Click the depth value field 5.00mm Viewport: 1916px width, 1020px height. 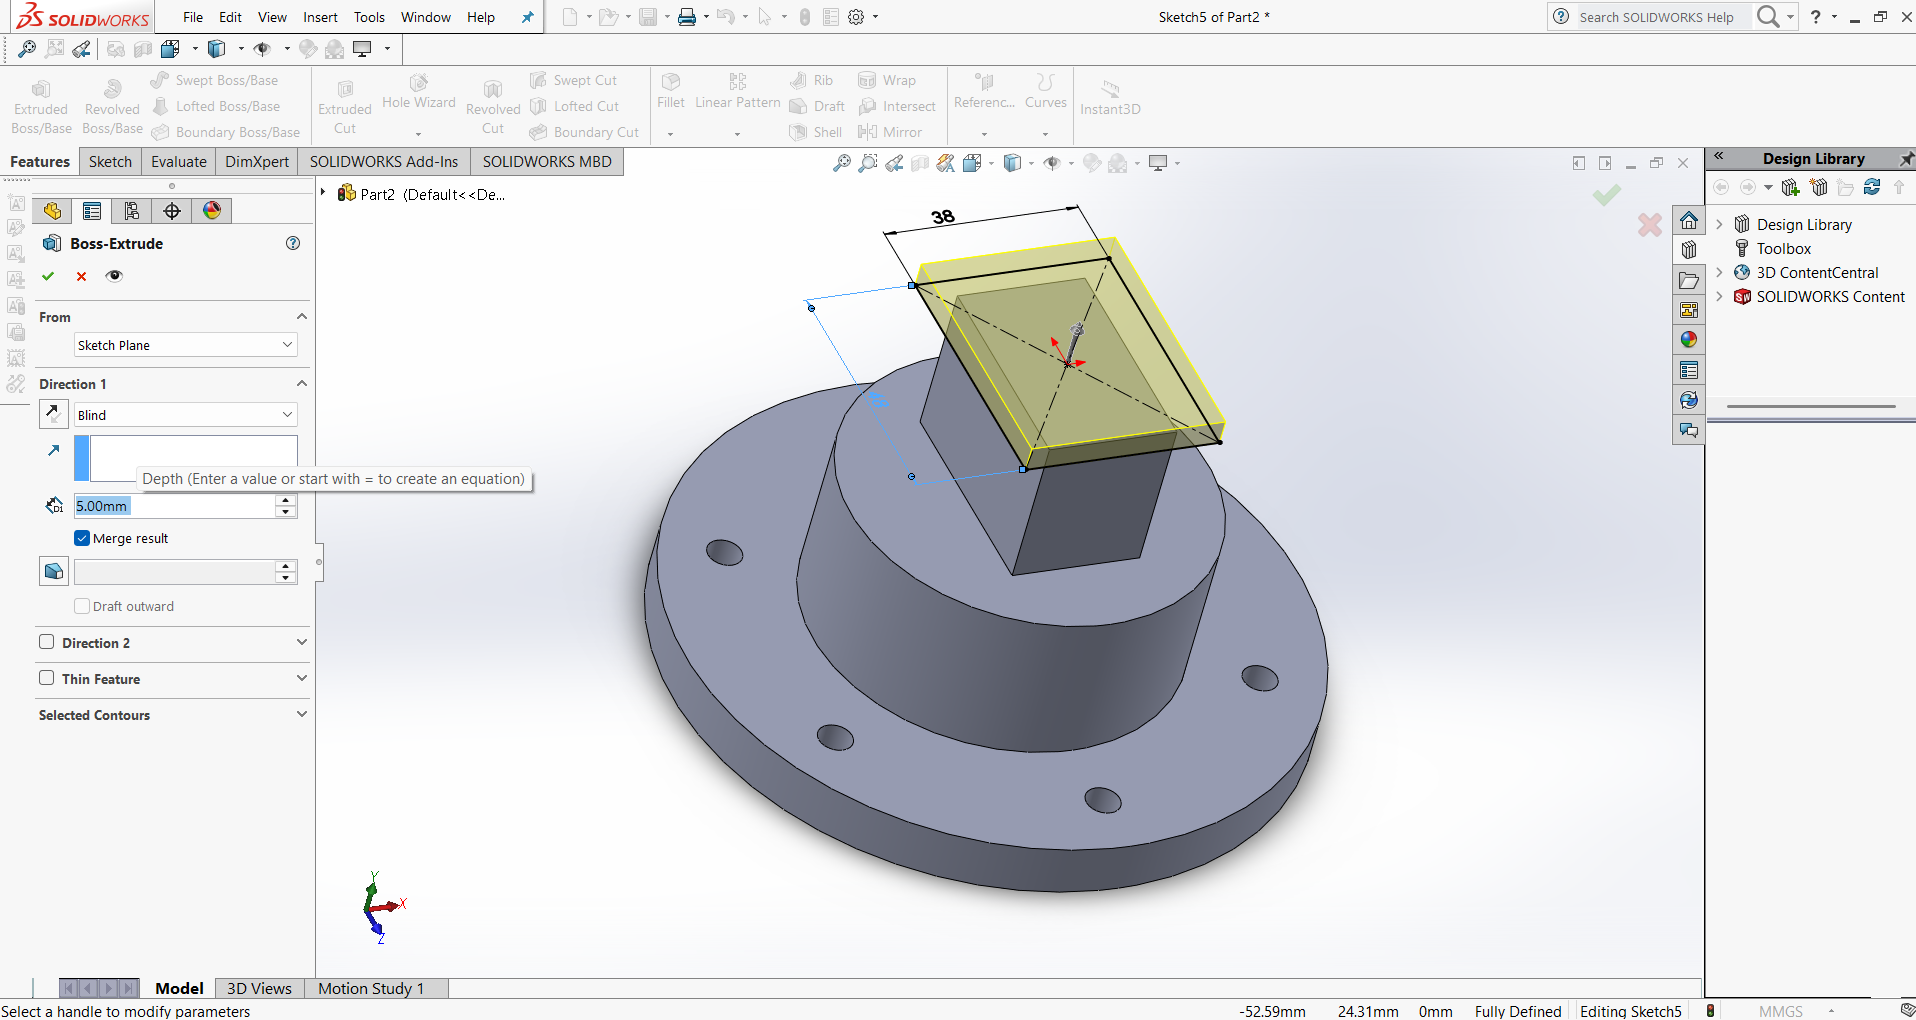pos(174,506)
